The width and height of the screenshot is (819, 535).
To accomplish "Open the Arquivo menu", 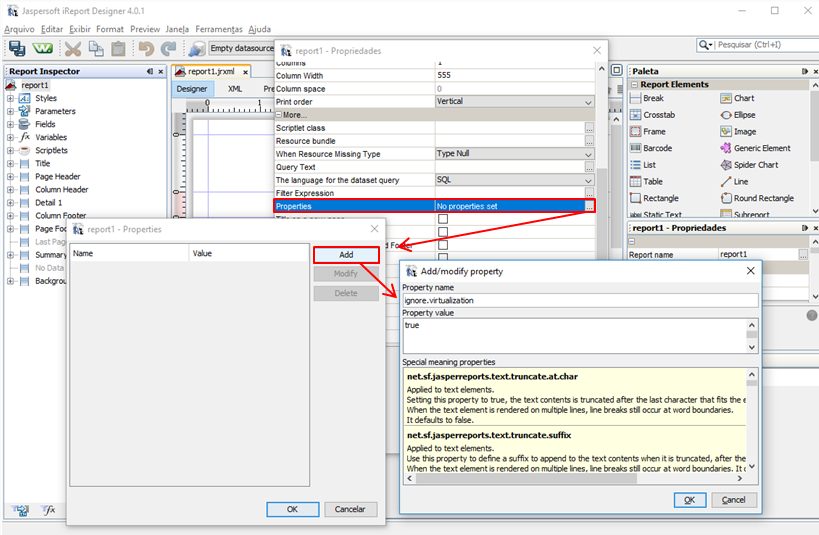I will click(x=19, y=29).
